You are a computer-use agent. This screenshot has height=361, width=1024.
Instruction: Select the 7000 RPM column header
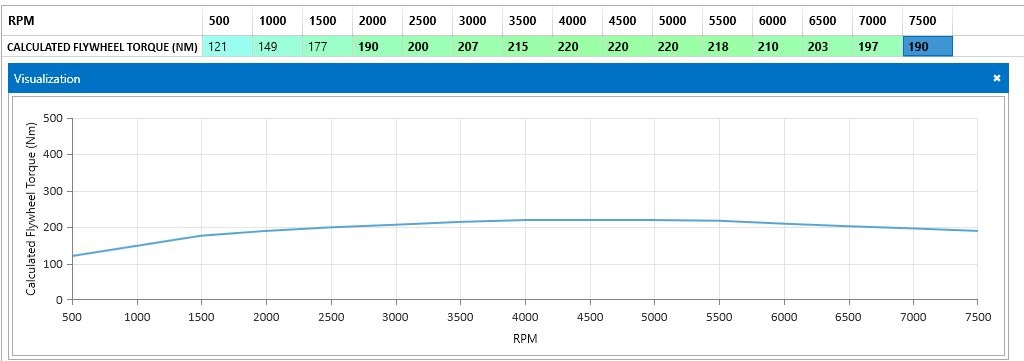(878, 21)
